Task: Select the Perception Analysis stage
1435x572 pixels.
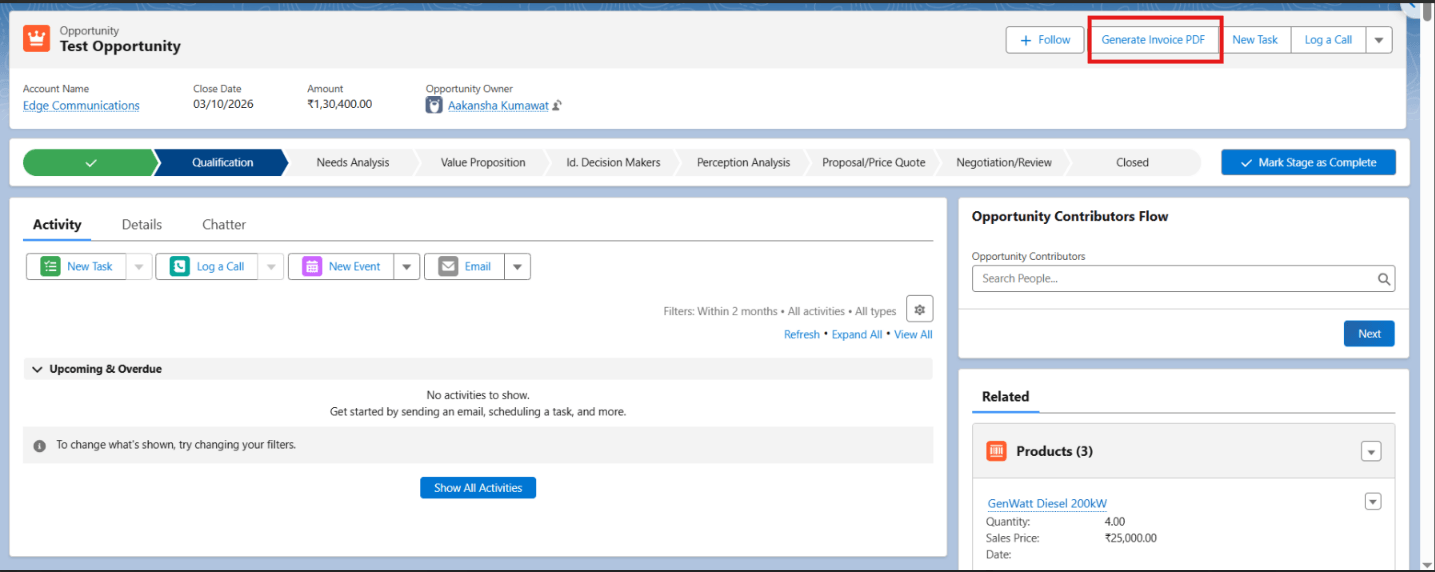Action: pyautogui.click(x=743, y=162)
